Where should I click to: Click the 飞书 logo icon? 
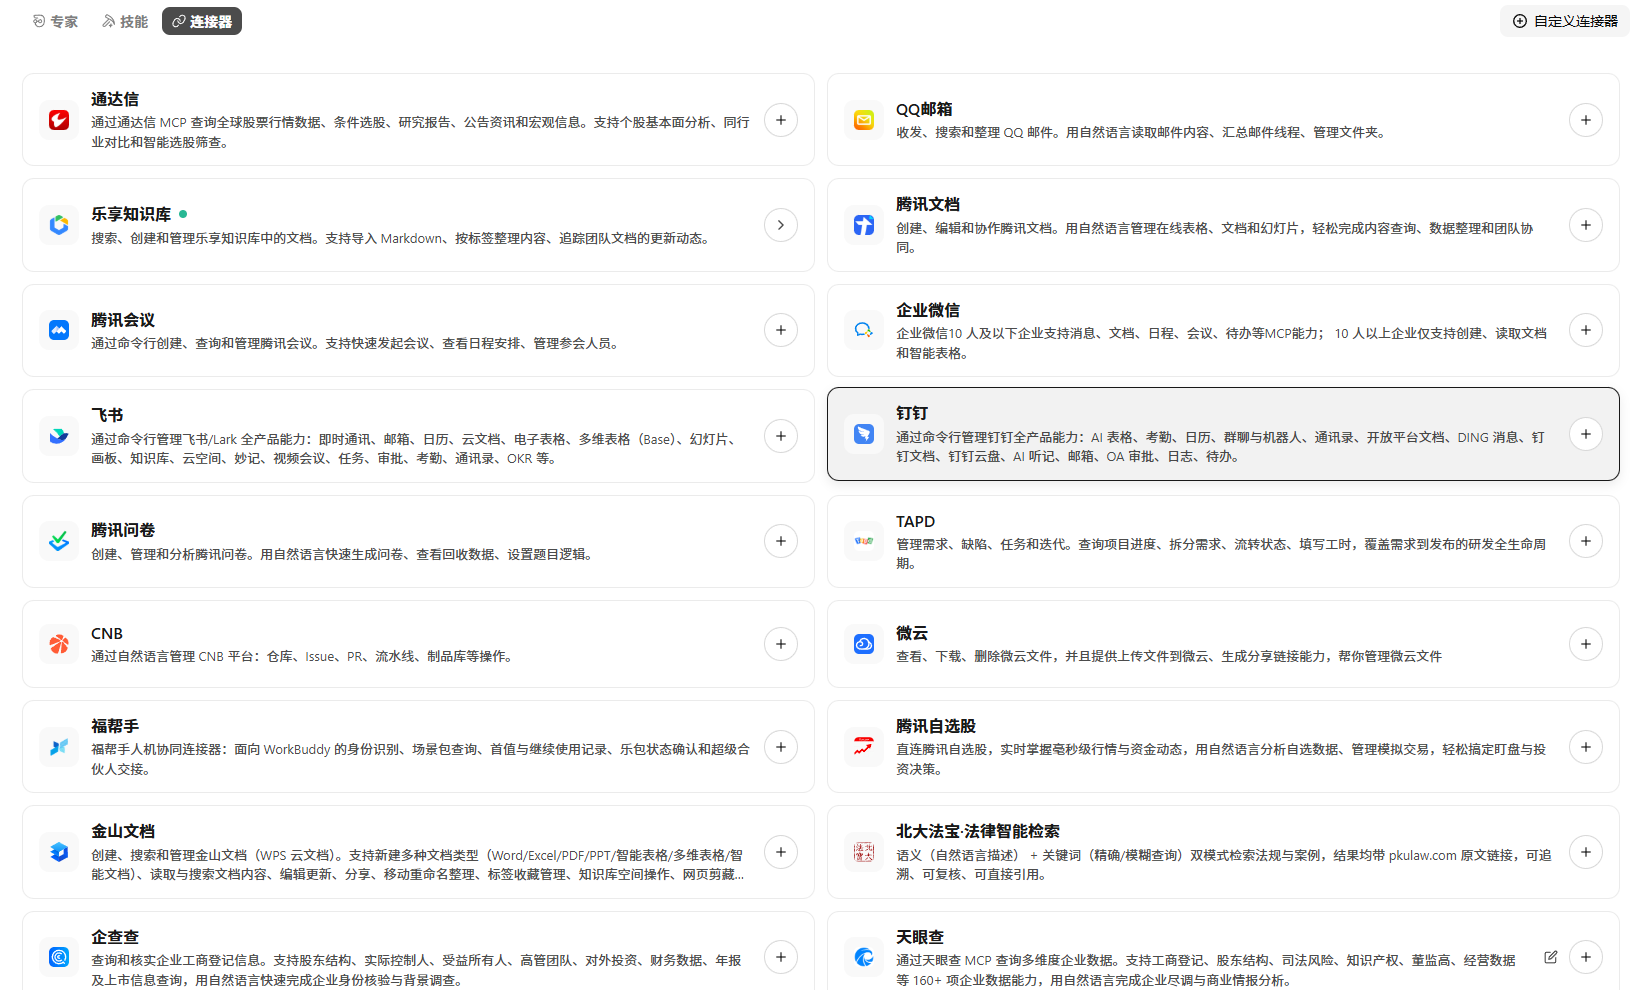click(59, 436)
